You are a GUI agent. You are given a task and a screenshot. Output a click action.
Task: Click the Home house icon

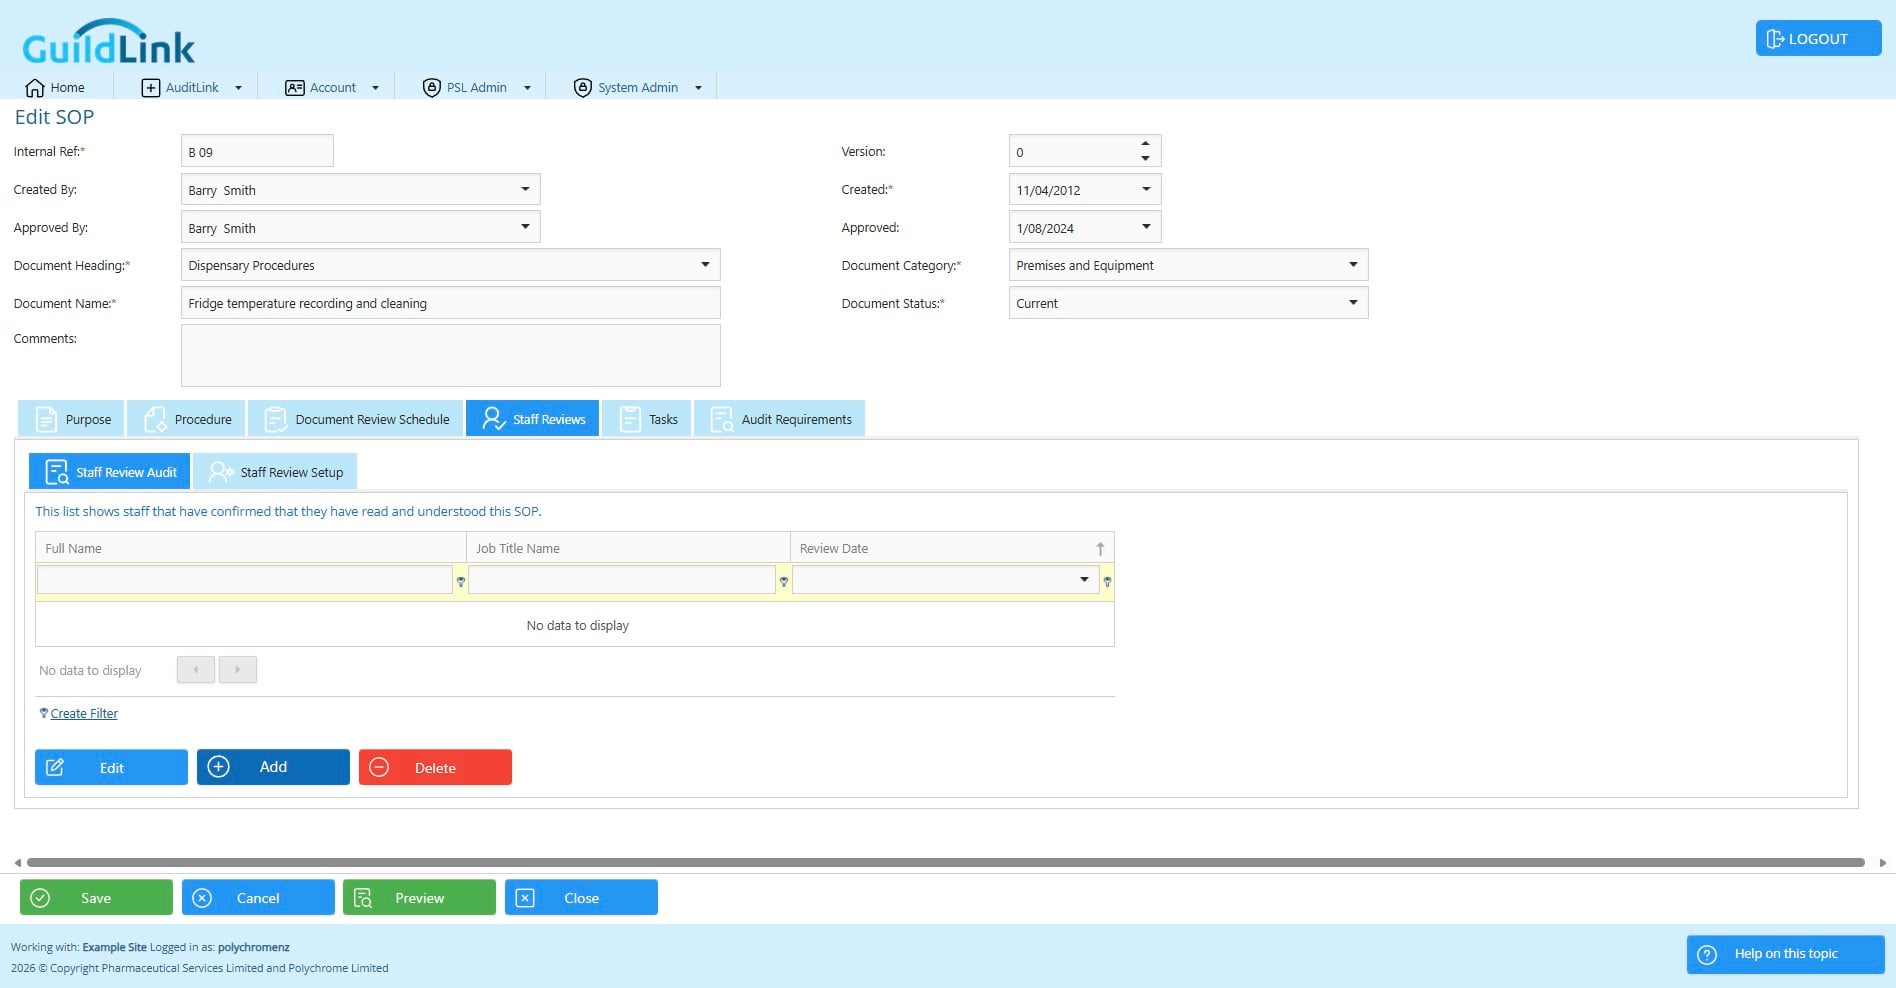35,87
